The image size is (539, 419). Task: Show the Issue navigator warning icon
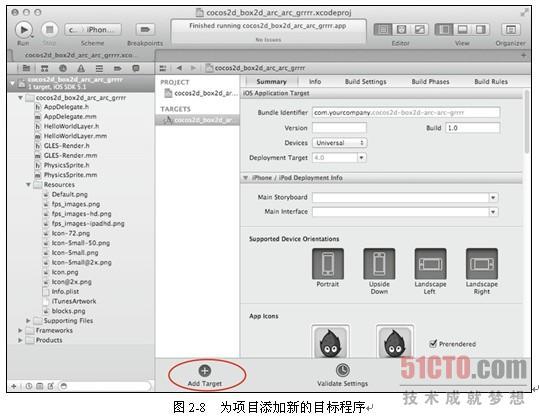coord(81,68)
